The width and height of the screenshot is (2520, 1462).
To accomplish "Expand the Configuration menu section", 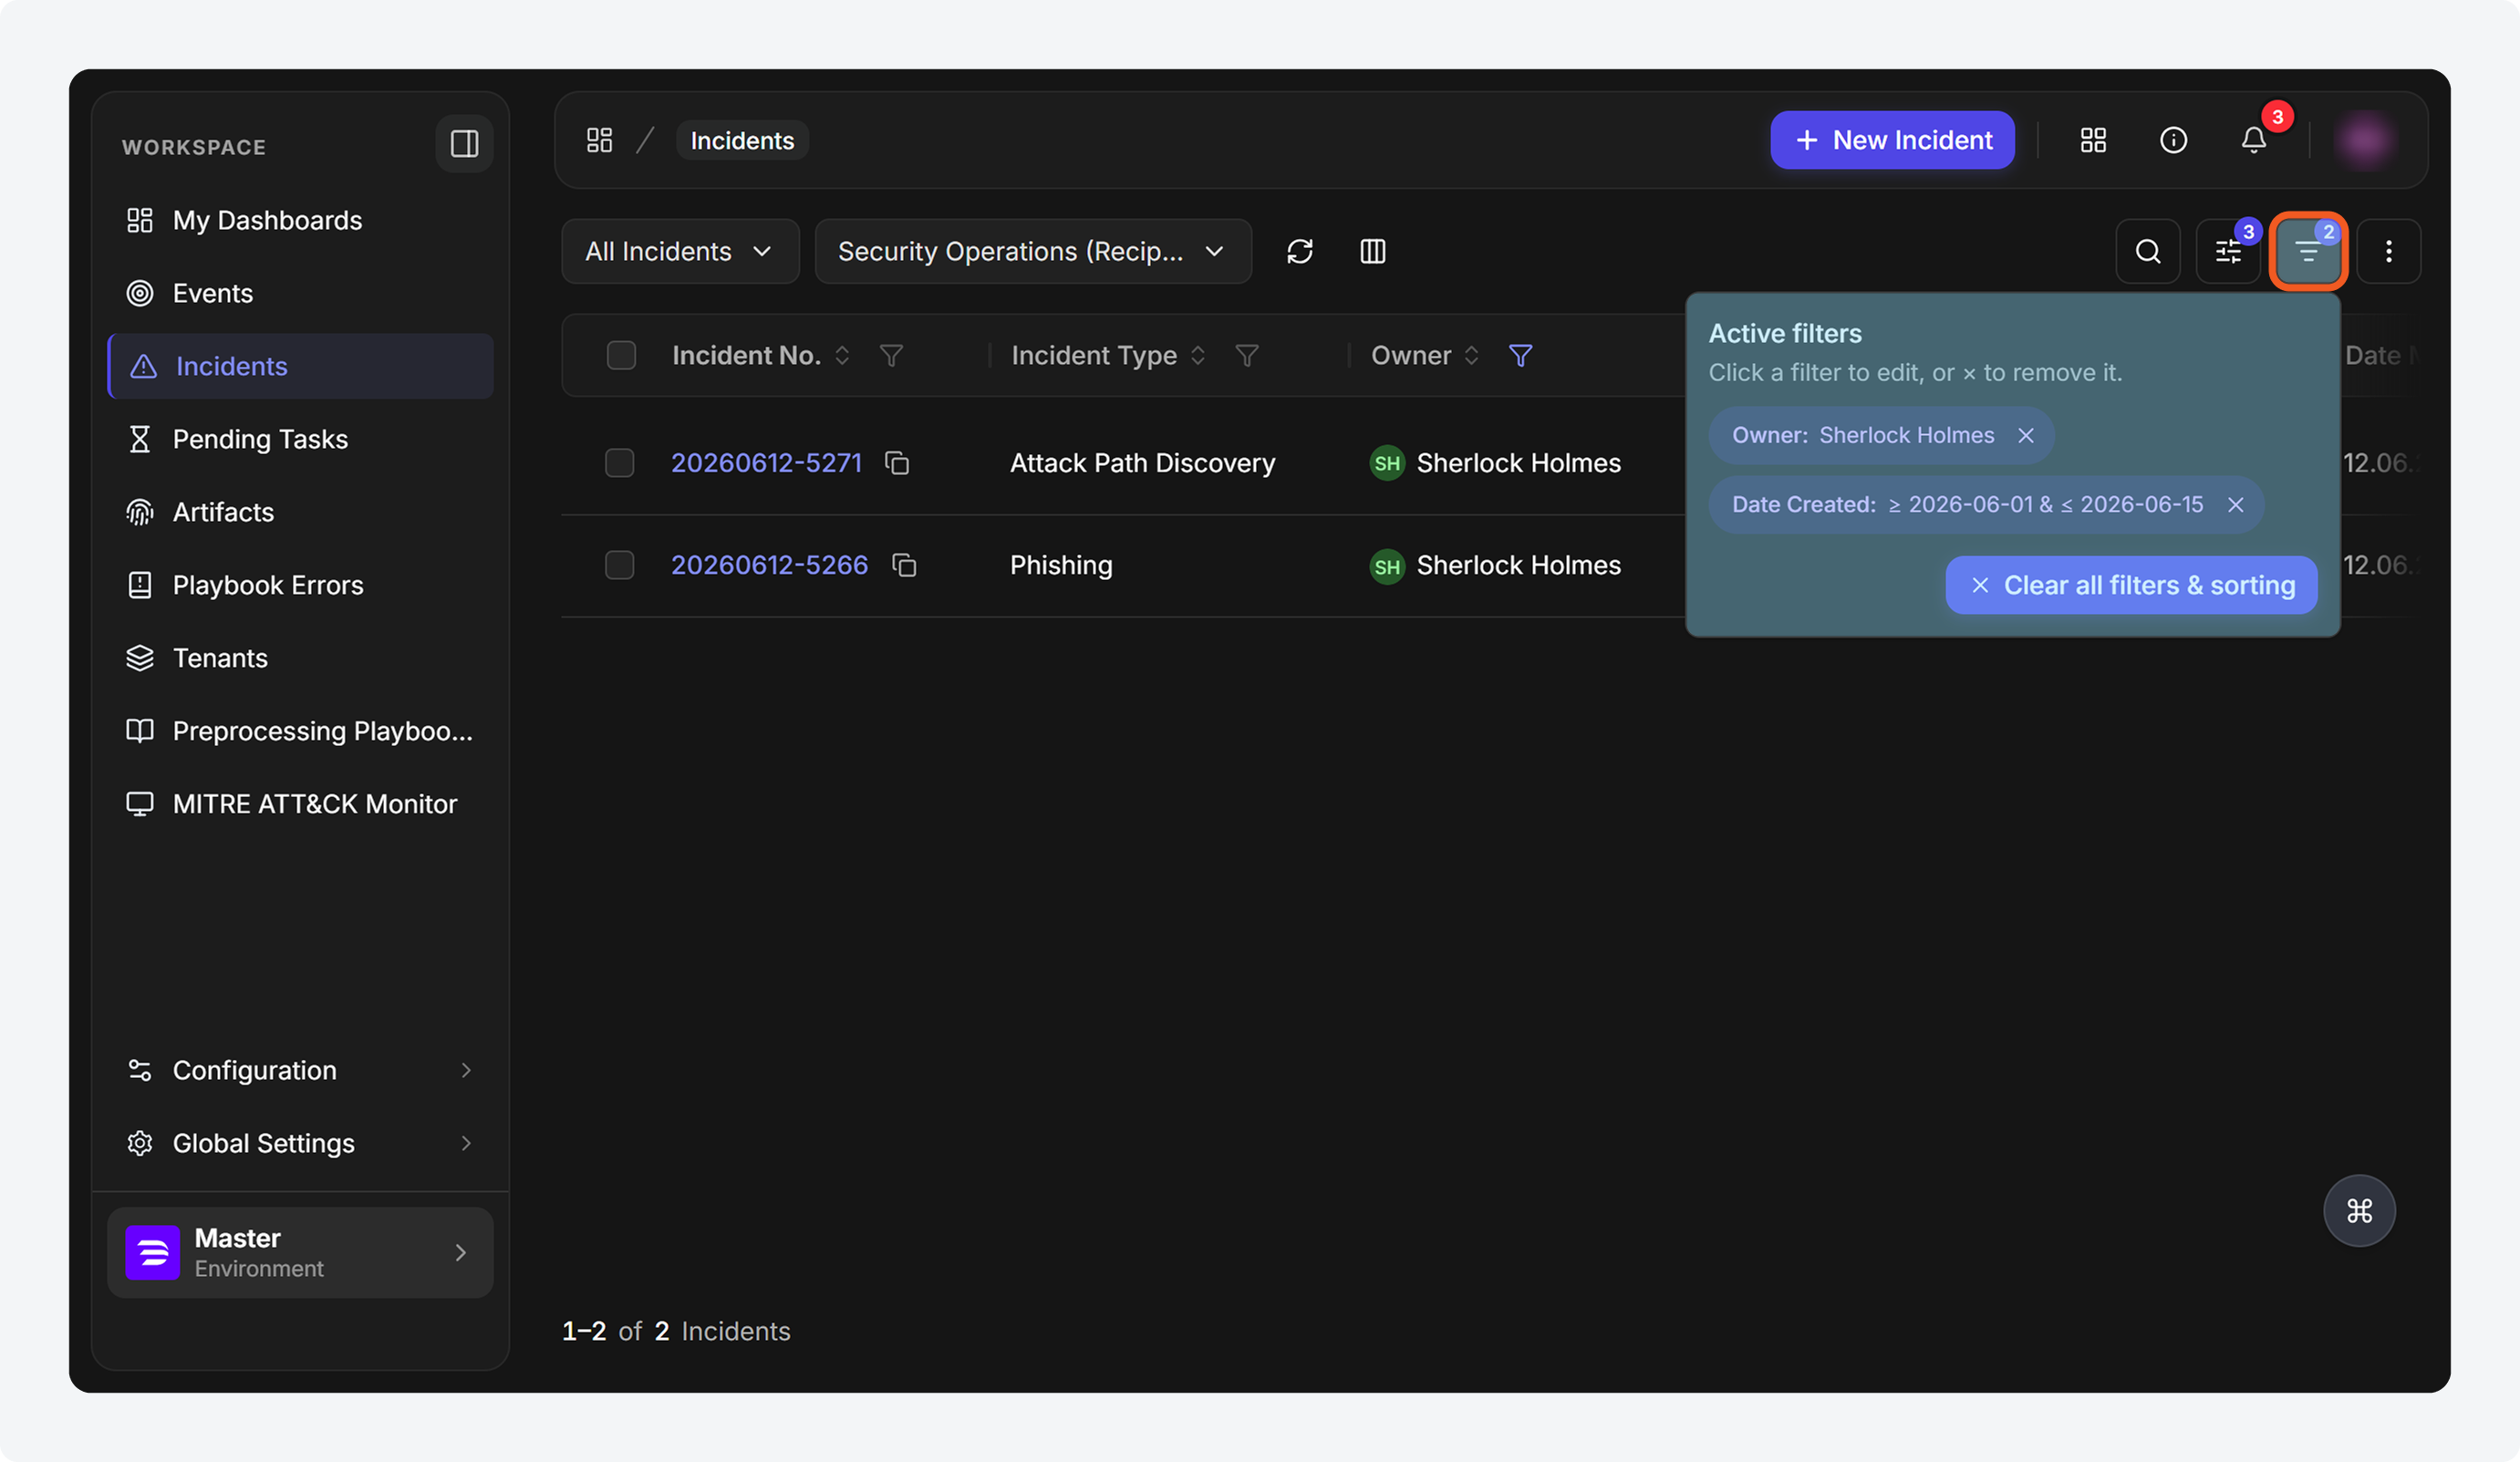I will point(300,1070).
